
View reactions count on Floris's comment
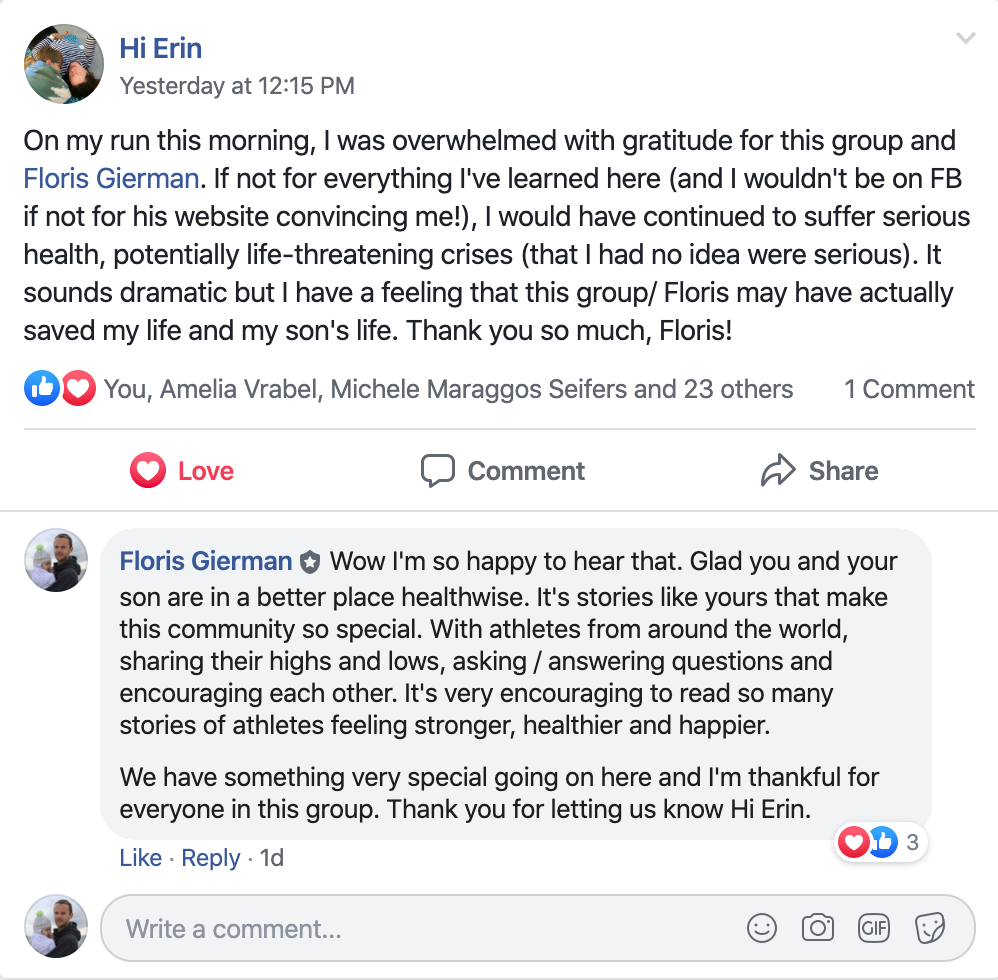[x=881, y=843]
